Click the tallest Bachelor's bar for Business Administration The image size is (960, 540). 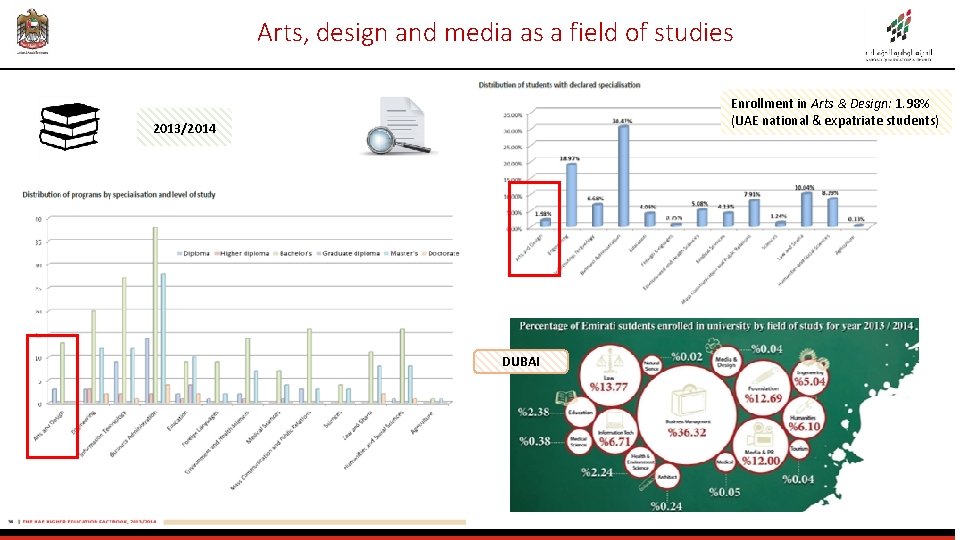pos(155,315)
